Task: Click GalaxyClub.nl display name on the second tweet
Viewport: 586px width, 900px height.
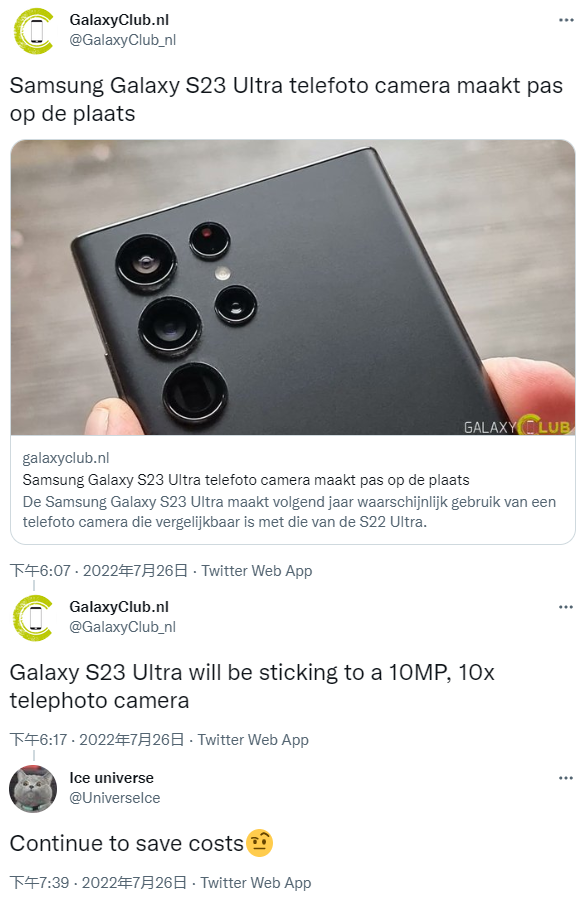Action: pos(119,607)
